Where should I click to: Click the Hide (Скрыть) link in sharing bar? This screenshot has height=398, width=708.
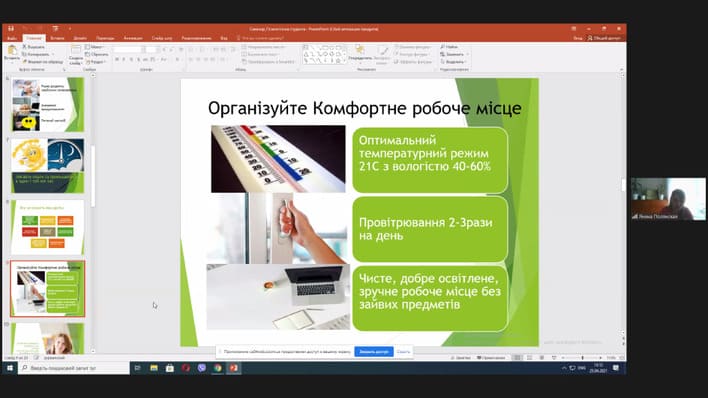pyautogui.click(x=403, y=351)
